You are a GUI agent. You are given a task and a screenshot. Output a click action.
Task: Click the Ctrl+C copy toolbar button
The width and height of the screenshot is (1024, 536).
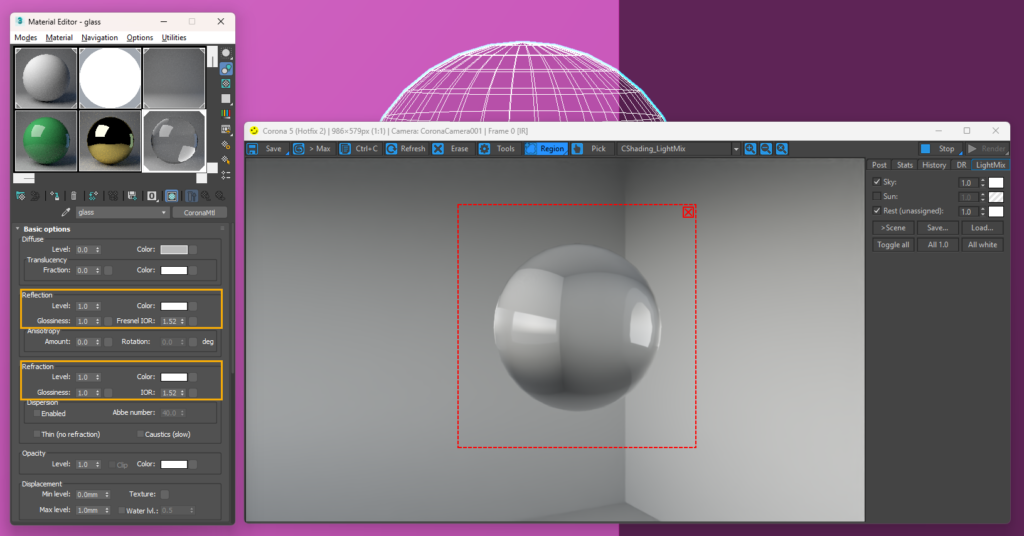[x=359, y=149]
